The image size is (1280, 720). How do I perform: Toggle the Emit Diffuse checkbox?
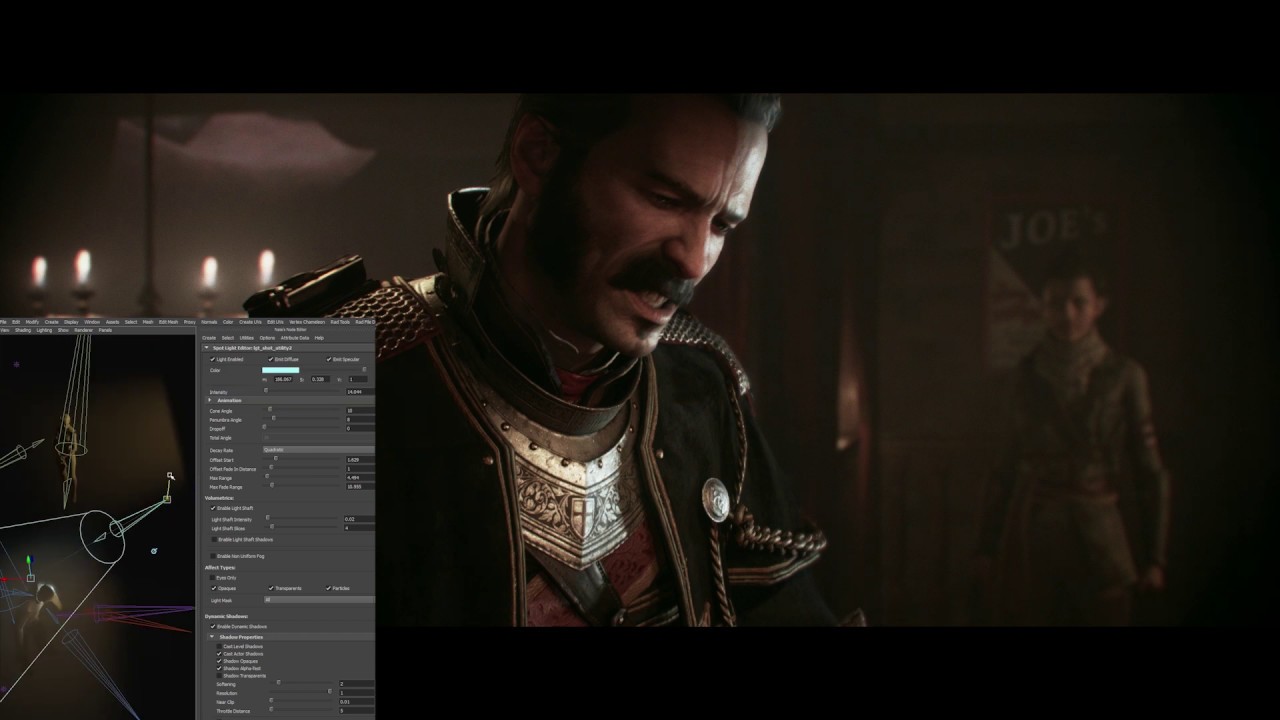click(271, 359)
